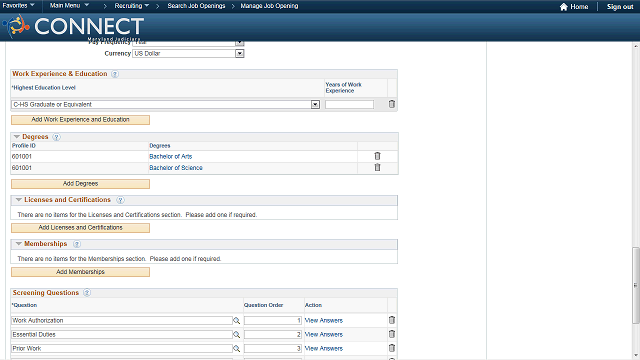Go to Home page
The width and height of the screenshot is (640, 360).
click(574, 7)
